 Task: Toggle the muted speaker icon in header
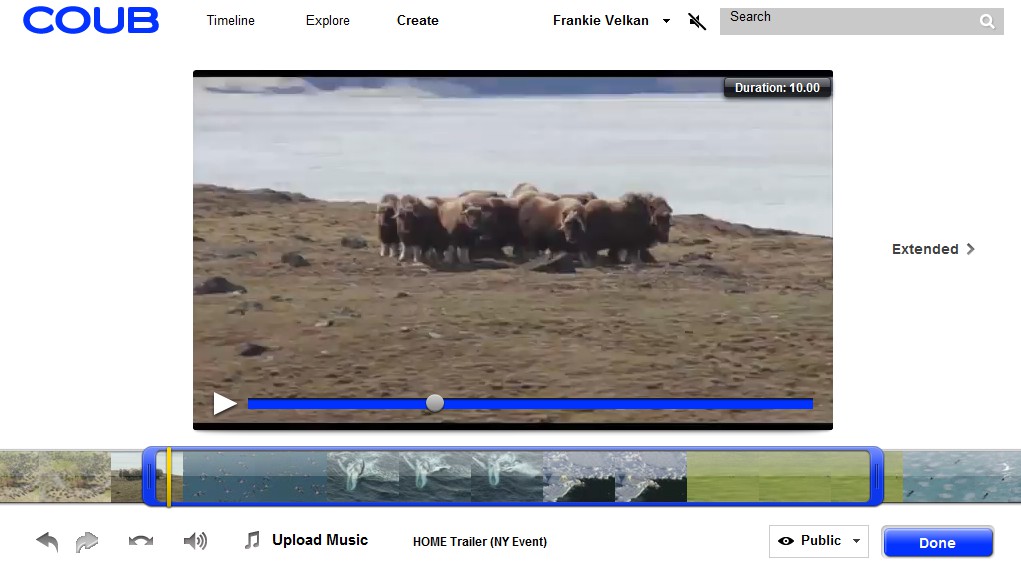click(697, 21)
